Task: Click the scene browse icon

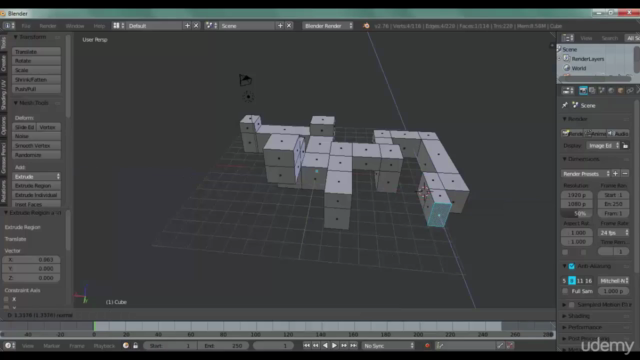Action: point(211,26)
